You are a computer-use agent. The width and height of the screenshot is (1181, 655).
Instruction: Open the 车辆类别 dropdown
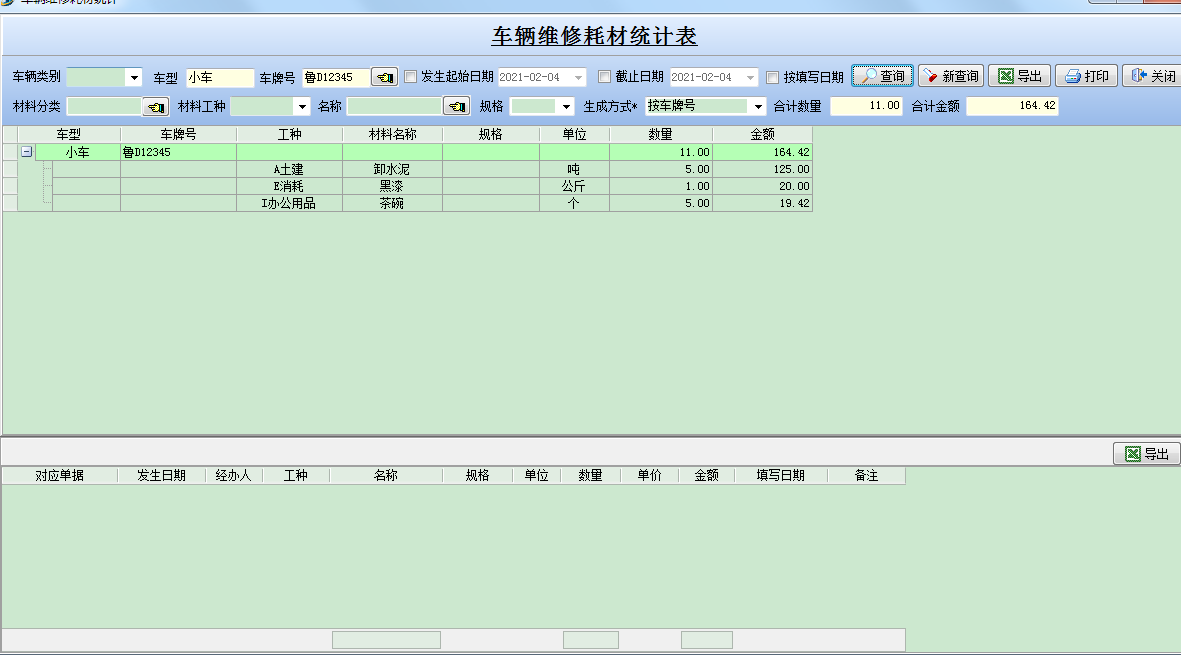point(133,75)
